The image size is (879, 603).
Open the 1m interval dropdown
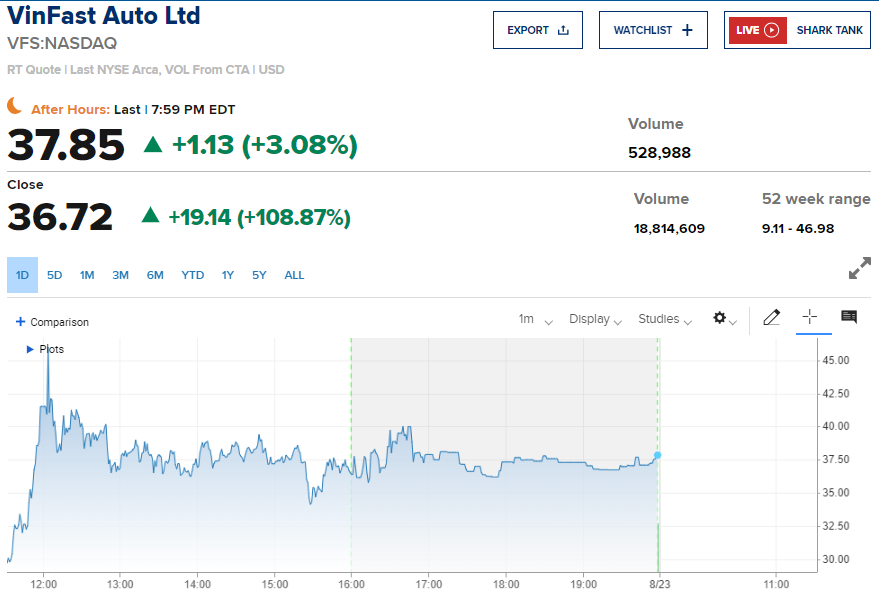coord(535,319)
